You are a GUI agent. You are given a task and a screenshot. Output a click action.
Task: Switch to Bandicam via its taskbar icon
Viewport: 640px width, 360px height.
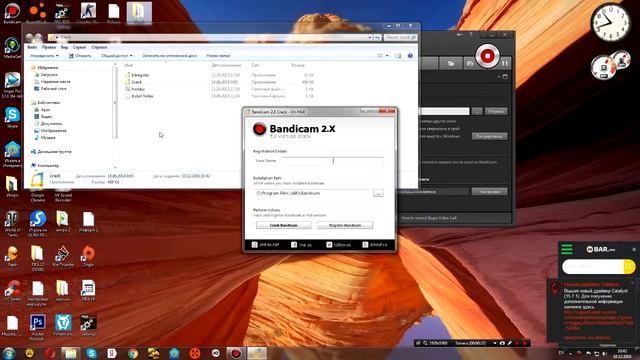(x=236, y=353)
